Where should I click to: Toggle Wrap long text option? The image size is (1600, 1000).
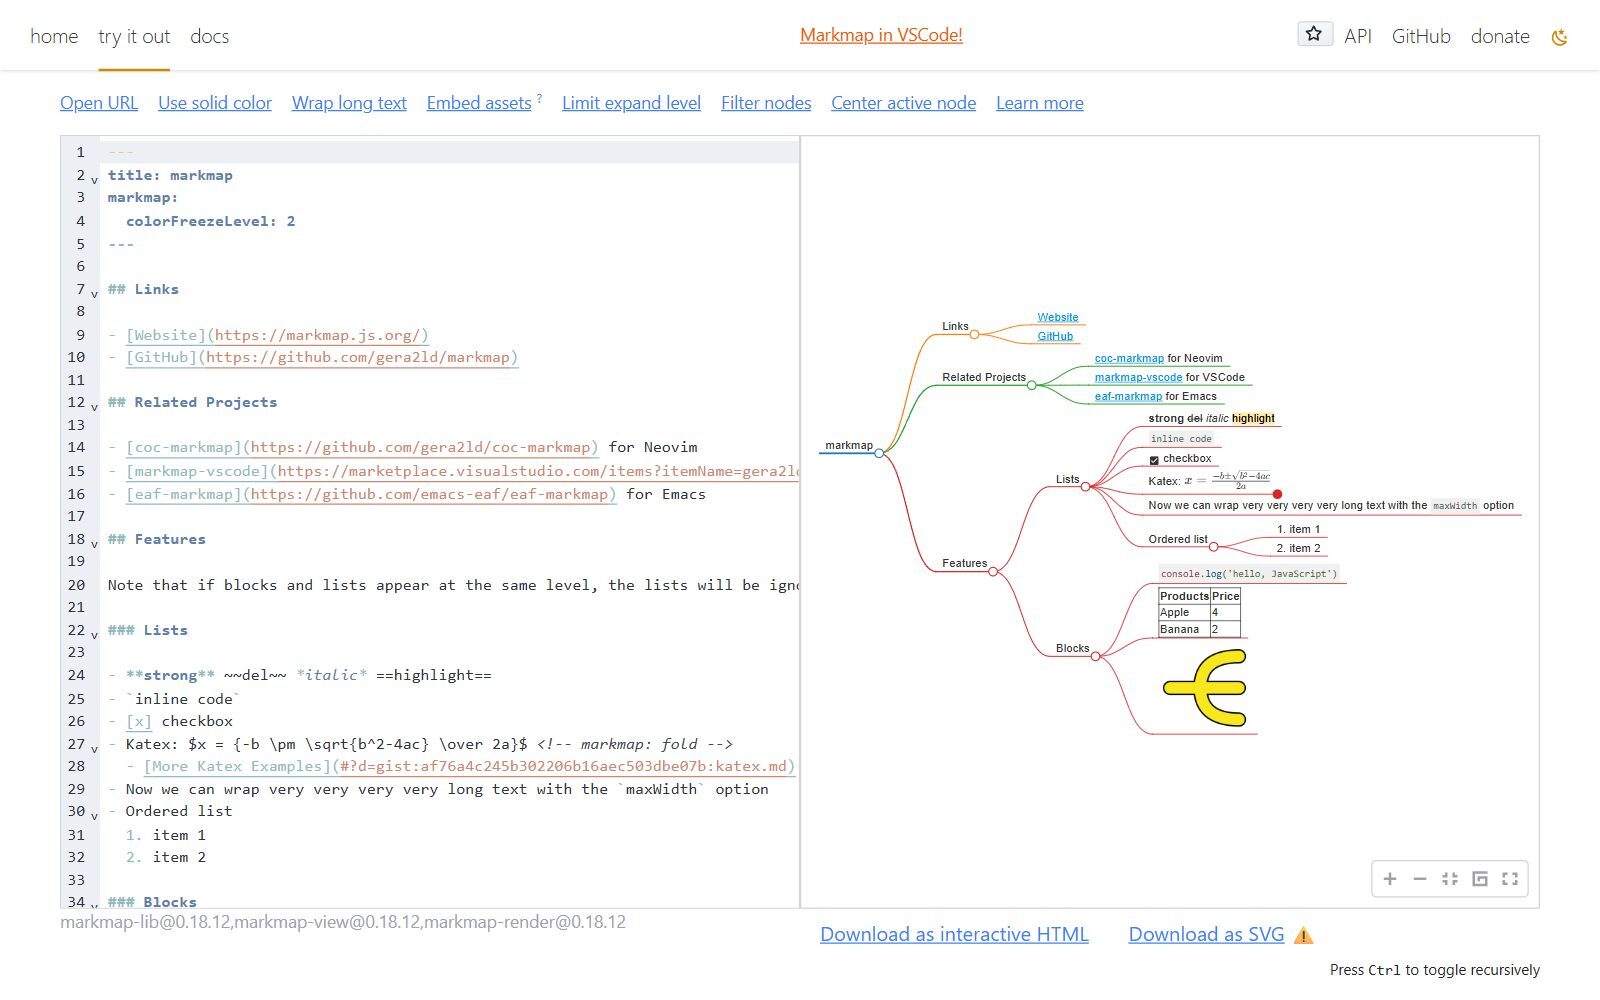click(x=349, y=103)
